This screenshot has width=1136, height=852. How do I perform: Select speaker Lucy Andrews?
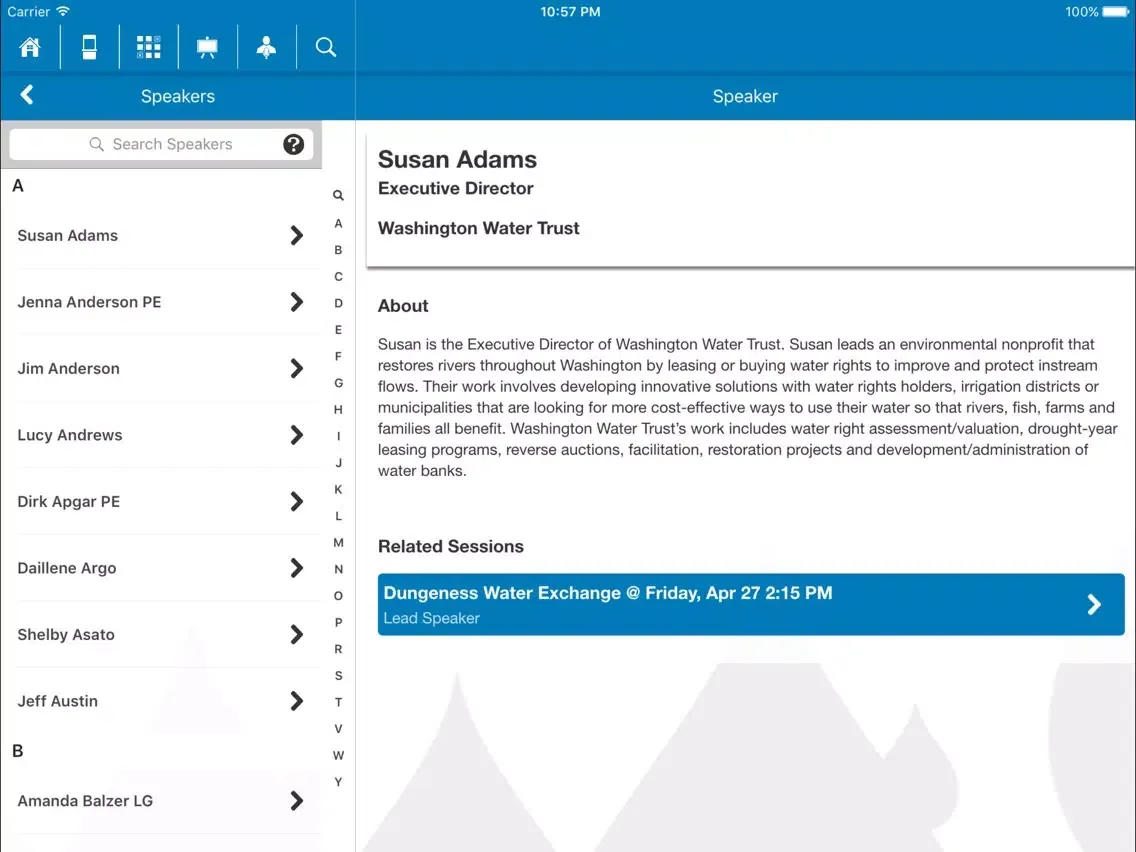tap(161, 435)
